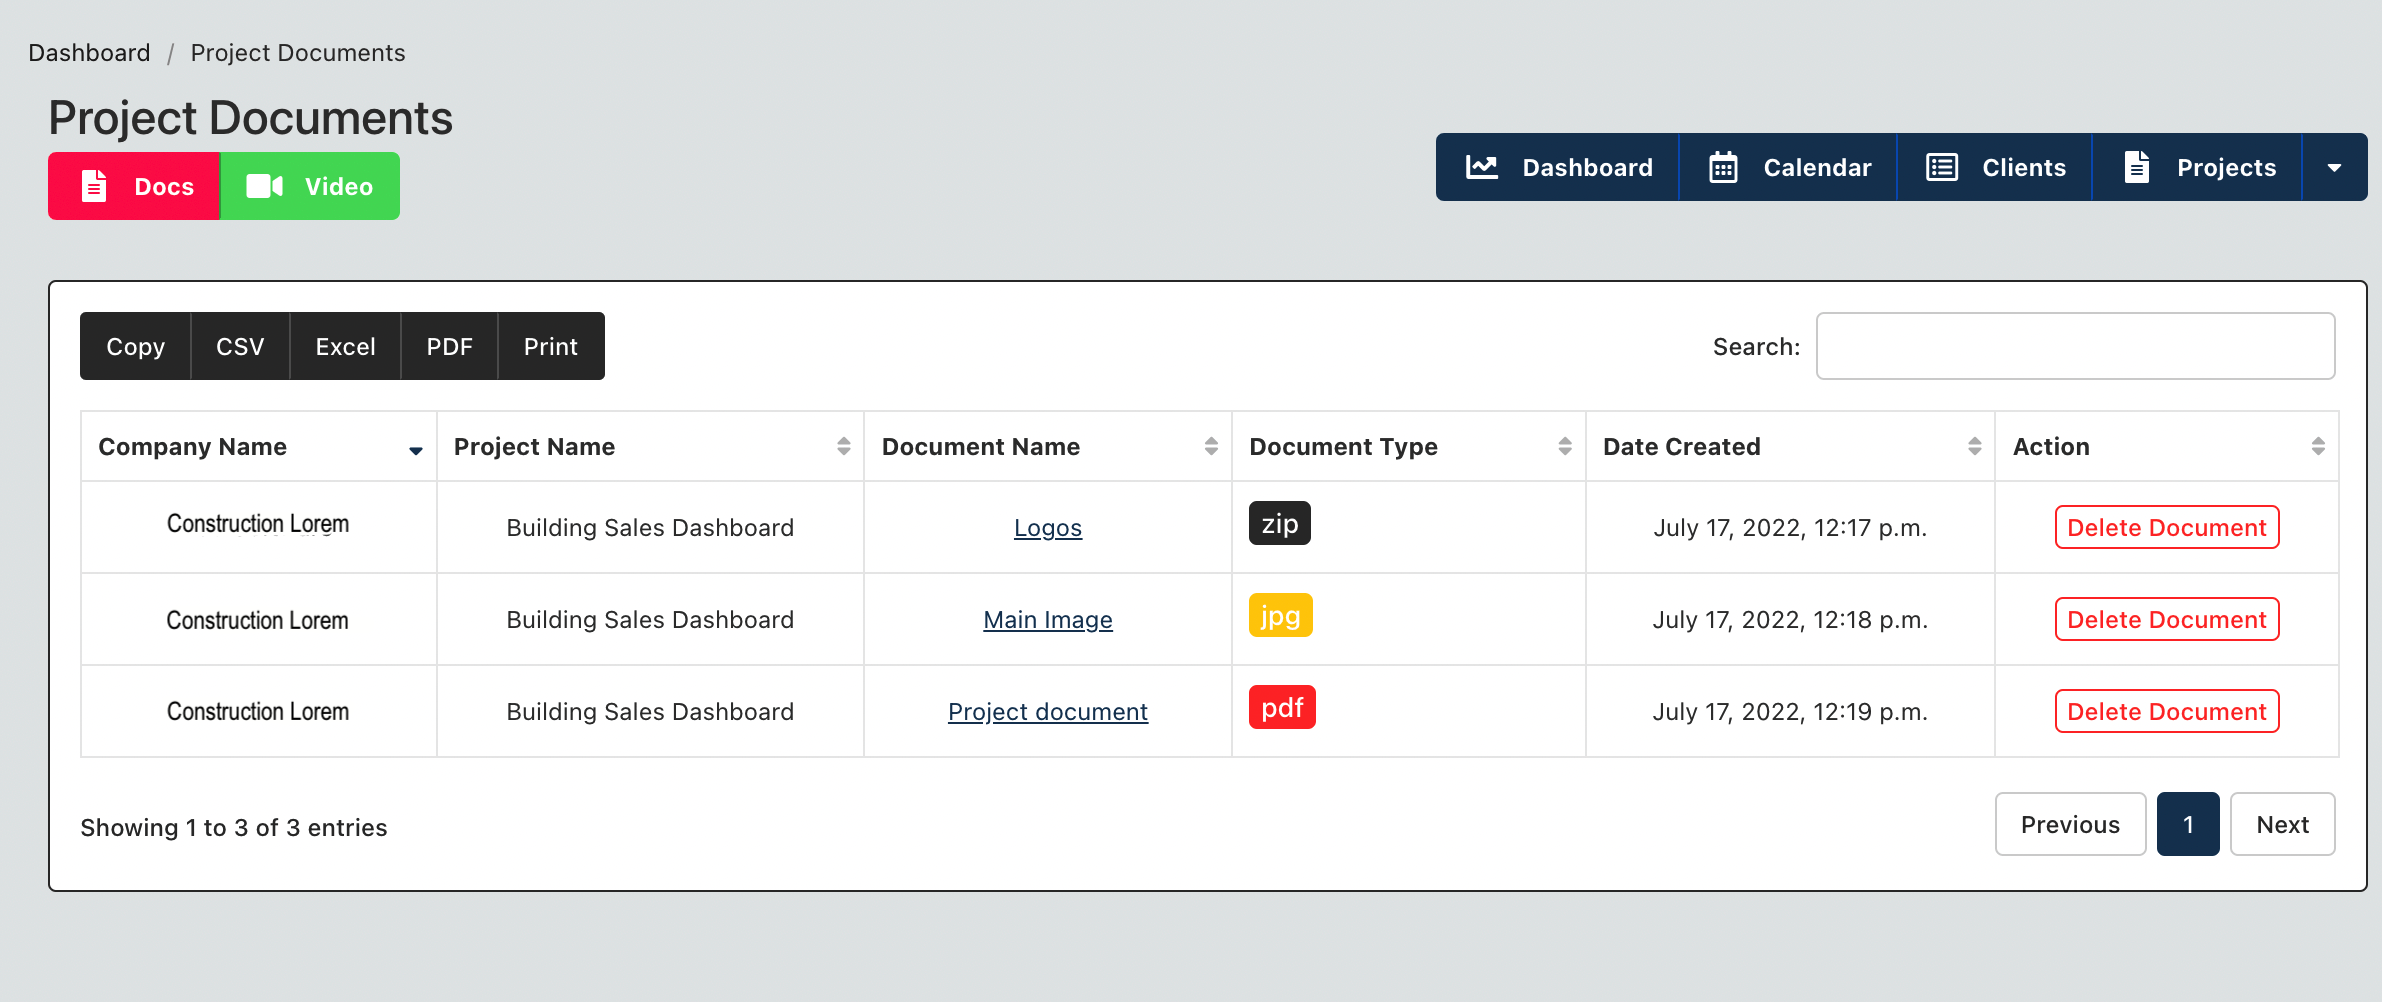The width and height of the screenshot is (2382, 1002).
Task: Open the dropdown caret next to Projects
Action: 2335,167
